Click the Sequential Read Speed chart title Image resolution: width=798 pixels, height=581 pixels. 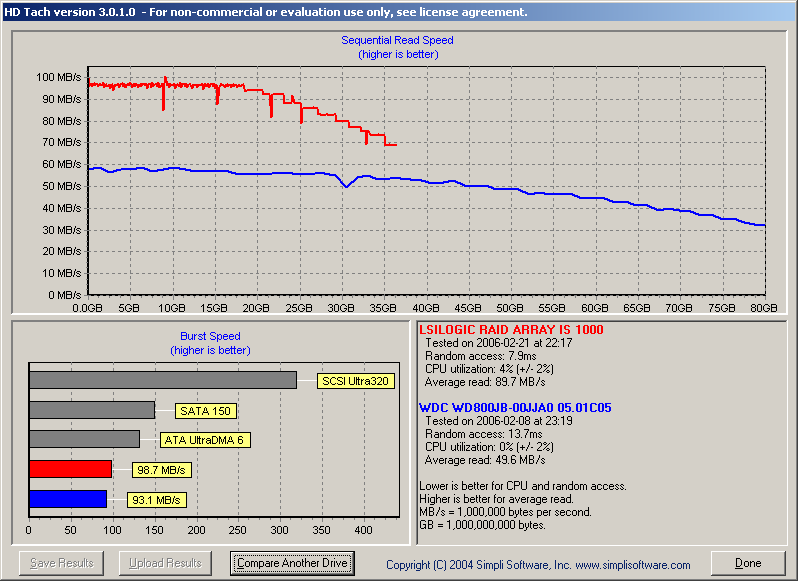pyautogui.click(x=397, y=40)
